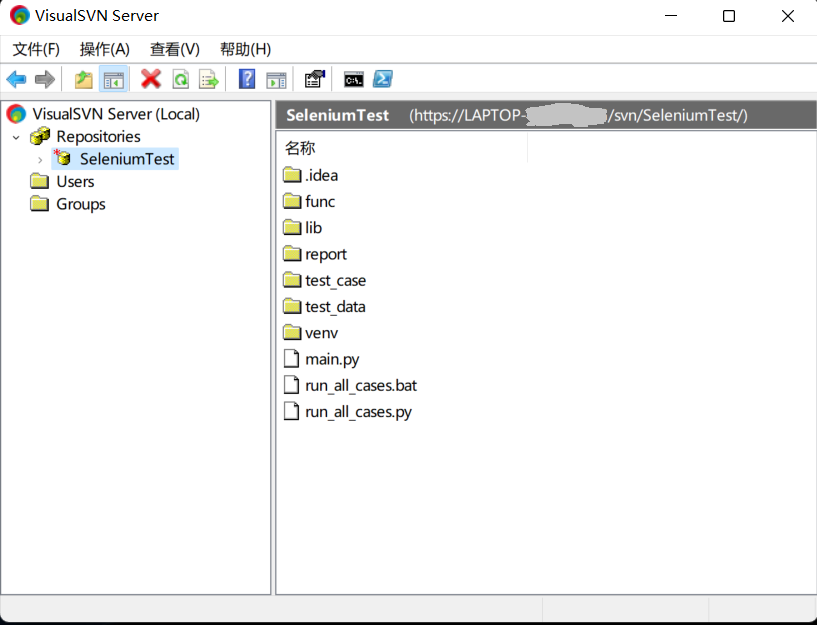This screenshot has height=625, width=817.
Task: Click the gray Forward arrow
Action: [x=45, y=80]
